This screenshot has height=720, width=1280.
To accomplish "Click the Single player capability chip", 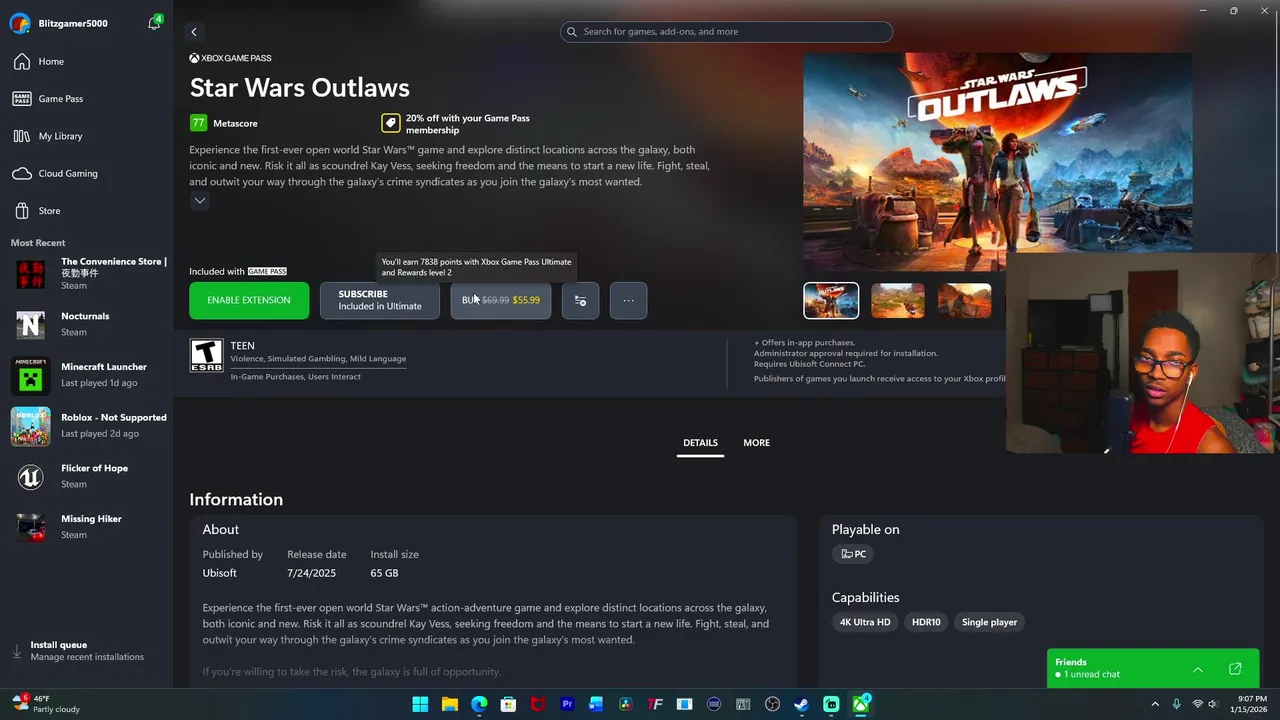I will pyautogui.click(x=989, y=622).
